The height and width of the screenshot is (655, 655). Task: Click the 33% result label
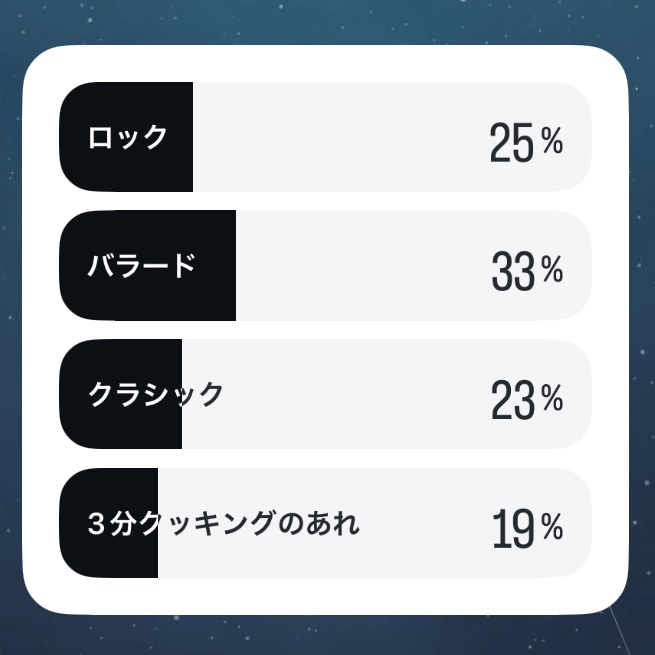coord(527,271)
